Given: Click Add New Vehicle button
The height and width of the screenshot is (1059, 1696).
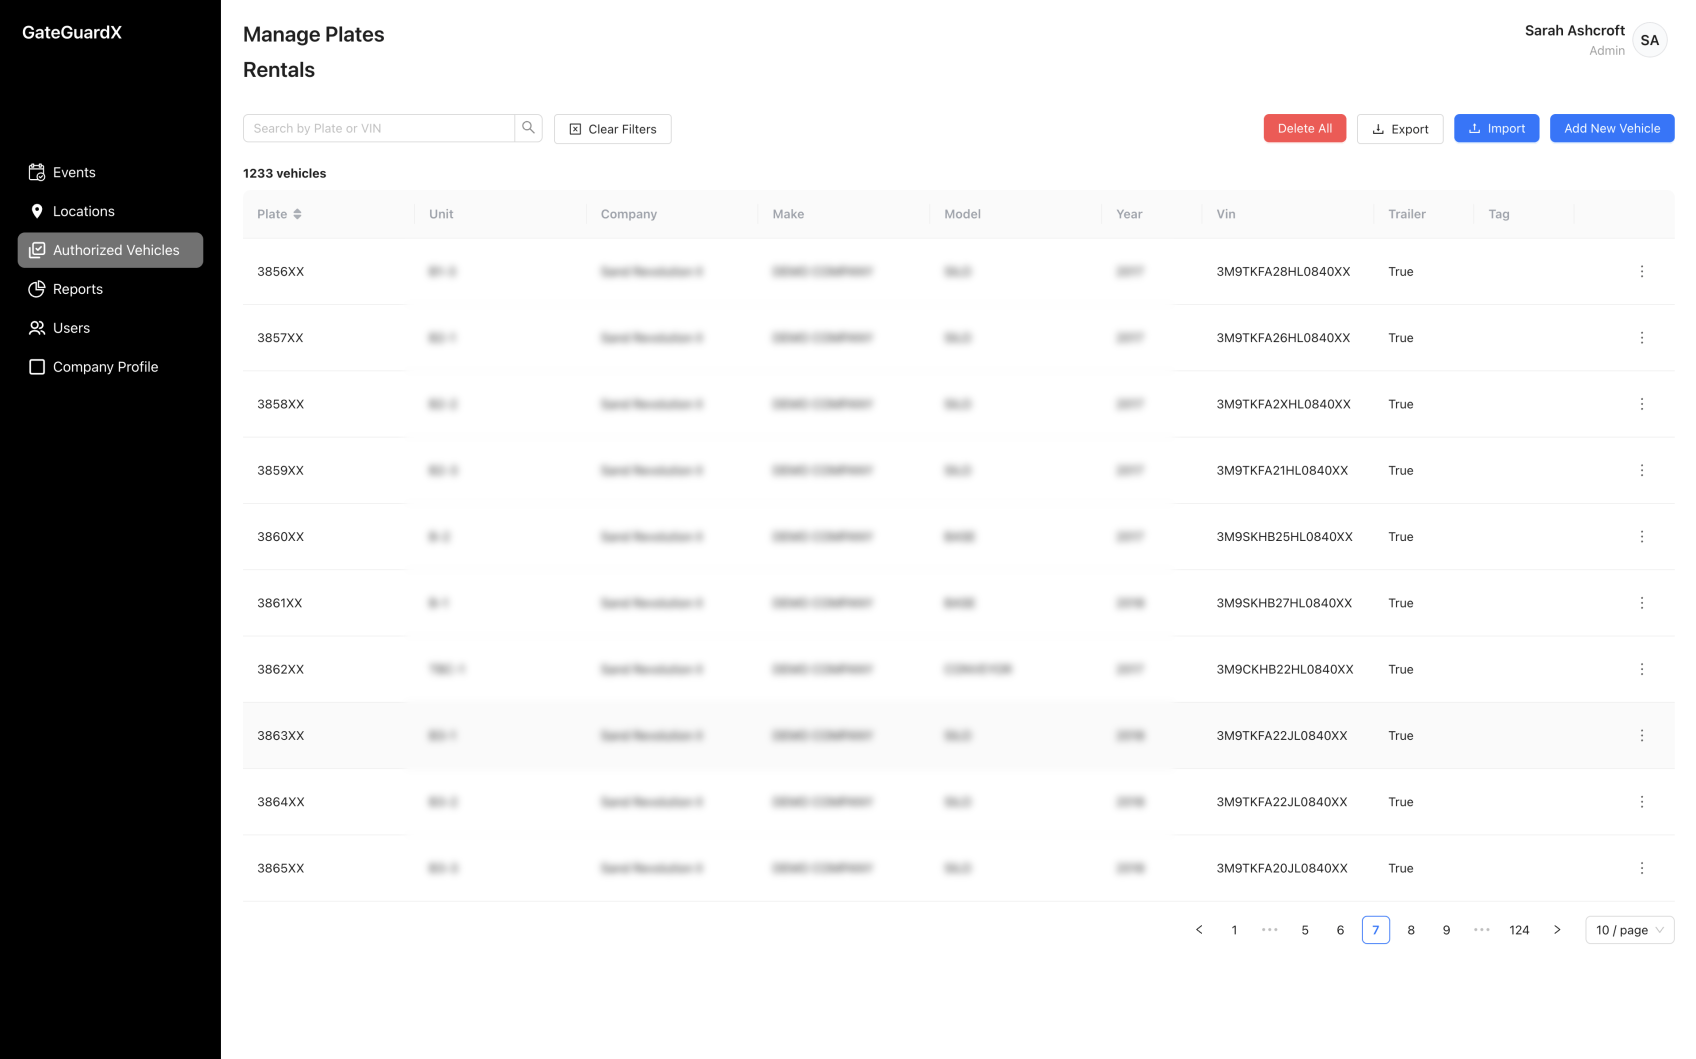Looking at the screenshot, I should click(x=1611, y=128).
